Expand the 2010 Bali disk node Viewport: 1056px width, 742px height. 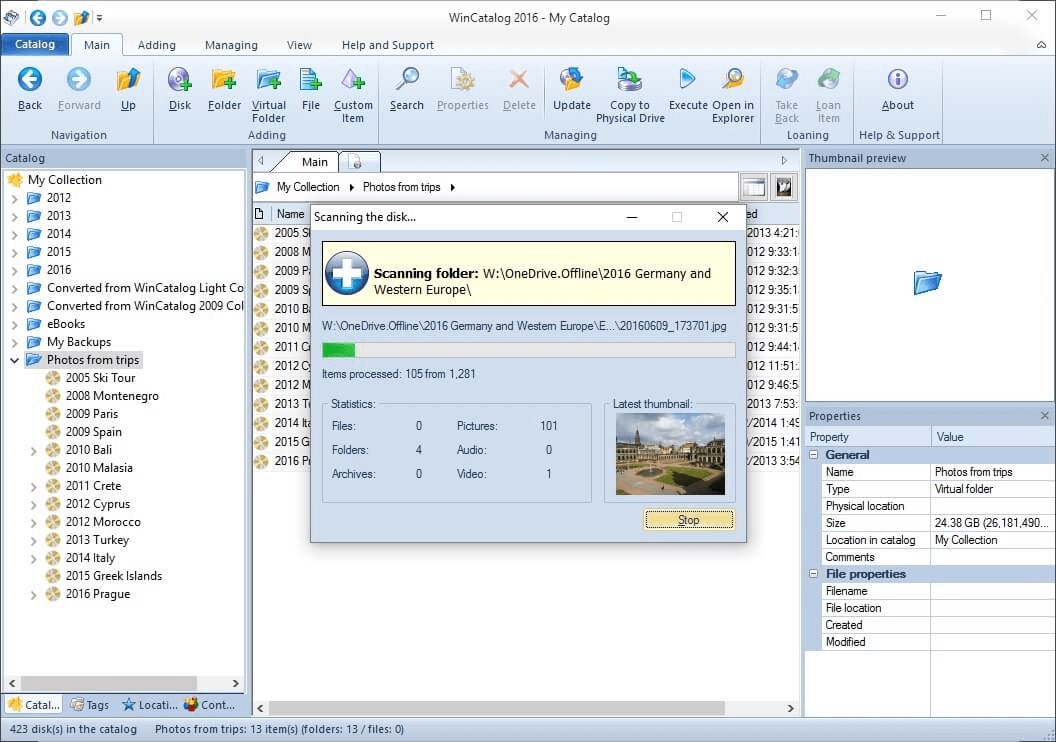pos(34,450)
